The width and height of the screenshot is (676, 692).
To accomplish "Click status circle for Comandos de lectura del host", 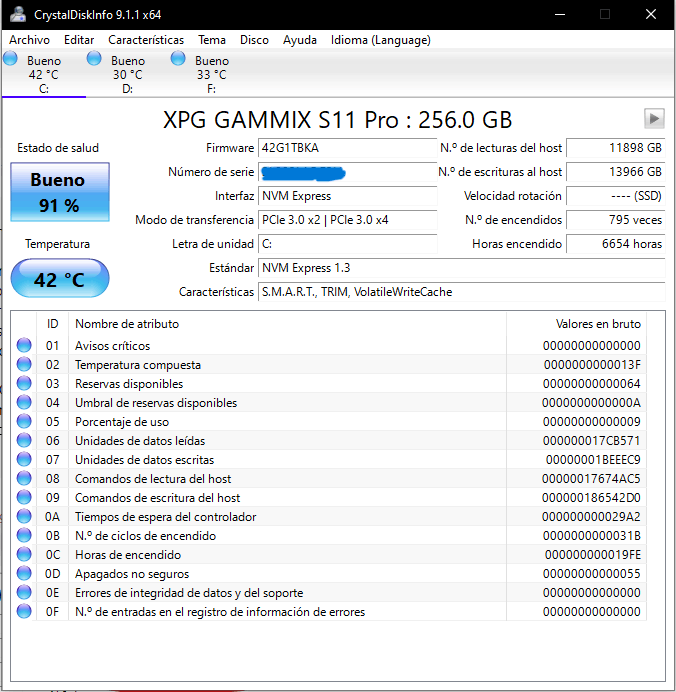I will pos(24,478).
